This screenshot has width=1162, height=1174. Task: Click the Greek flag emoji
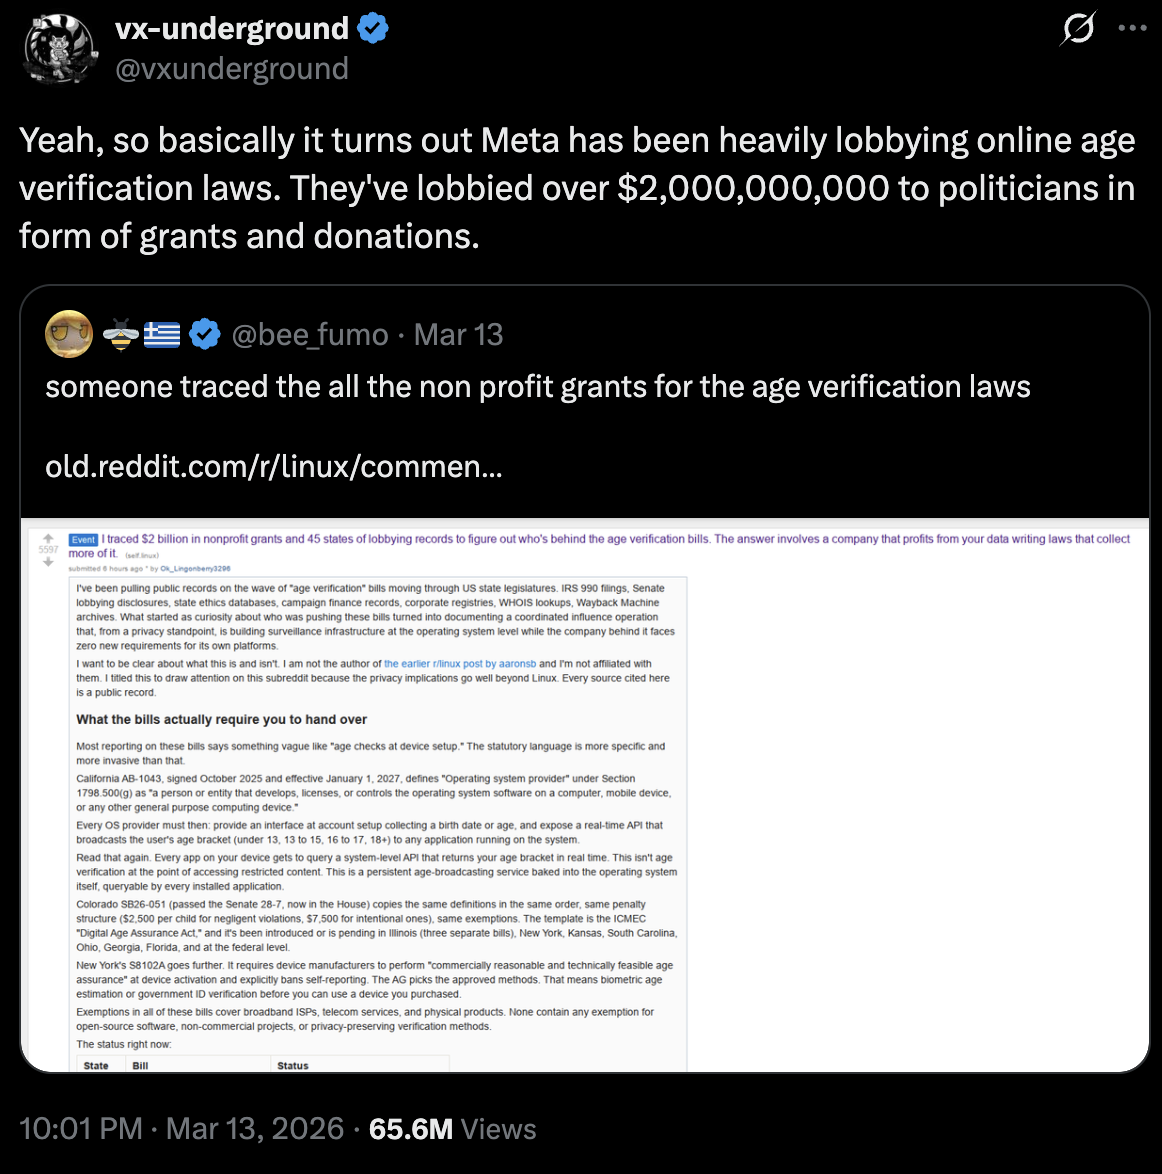click(x=162, y=334)
